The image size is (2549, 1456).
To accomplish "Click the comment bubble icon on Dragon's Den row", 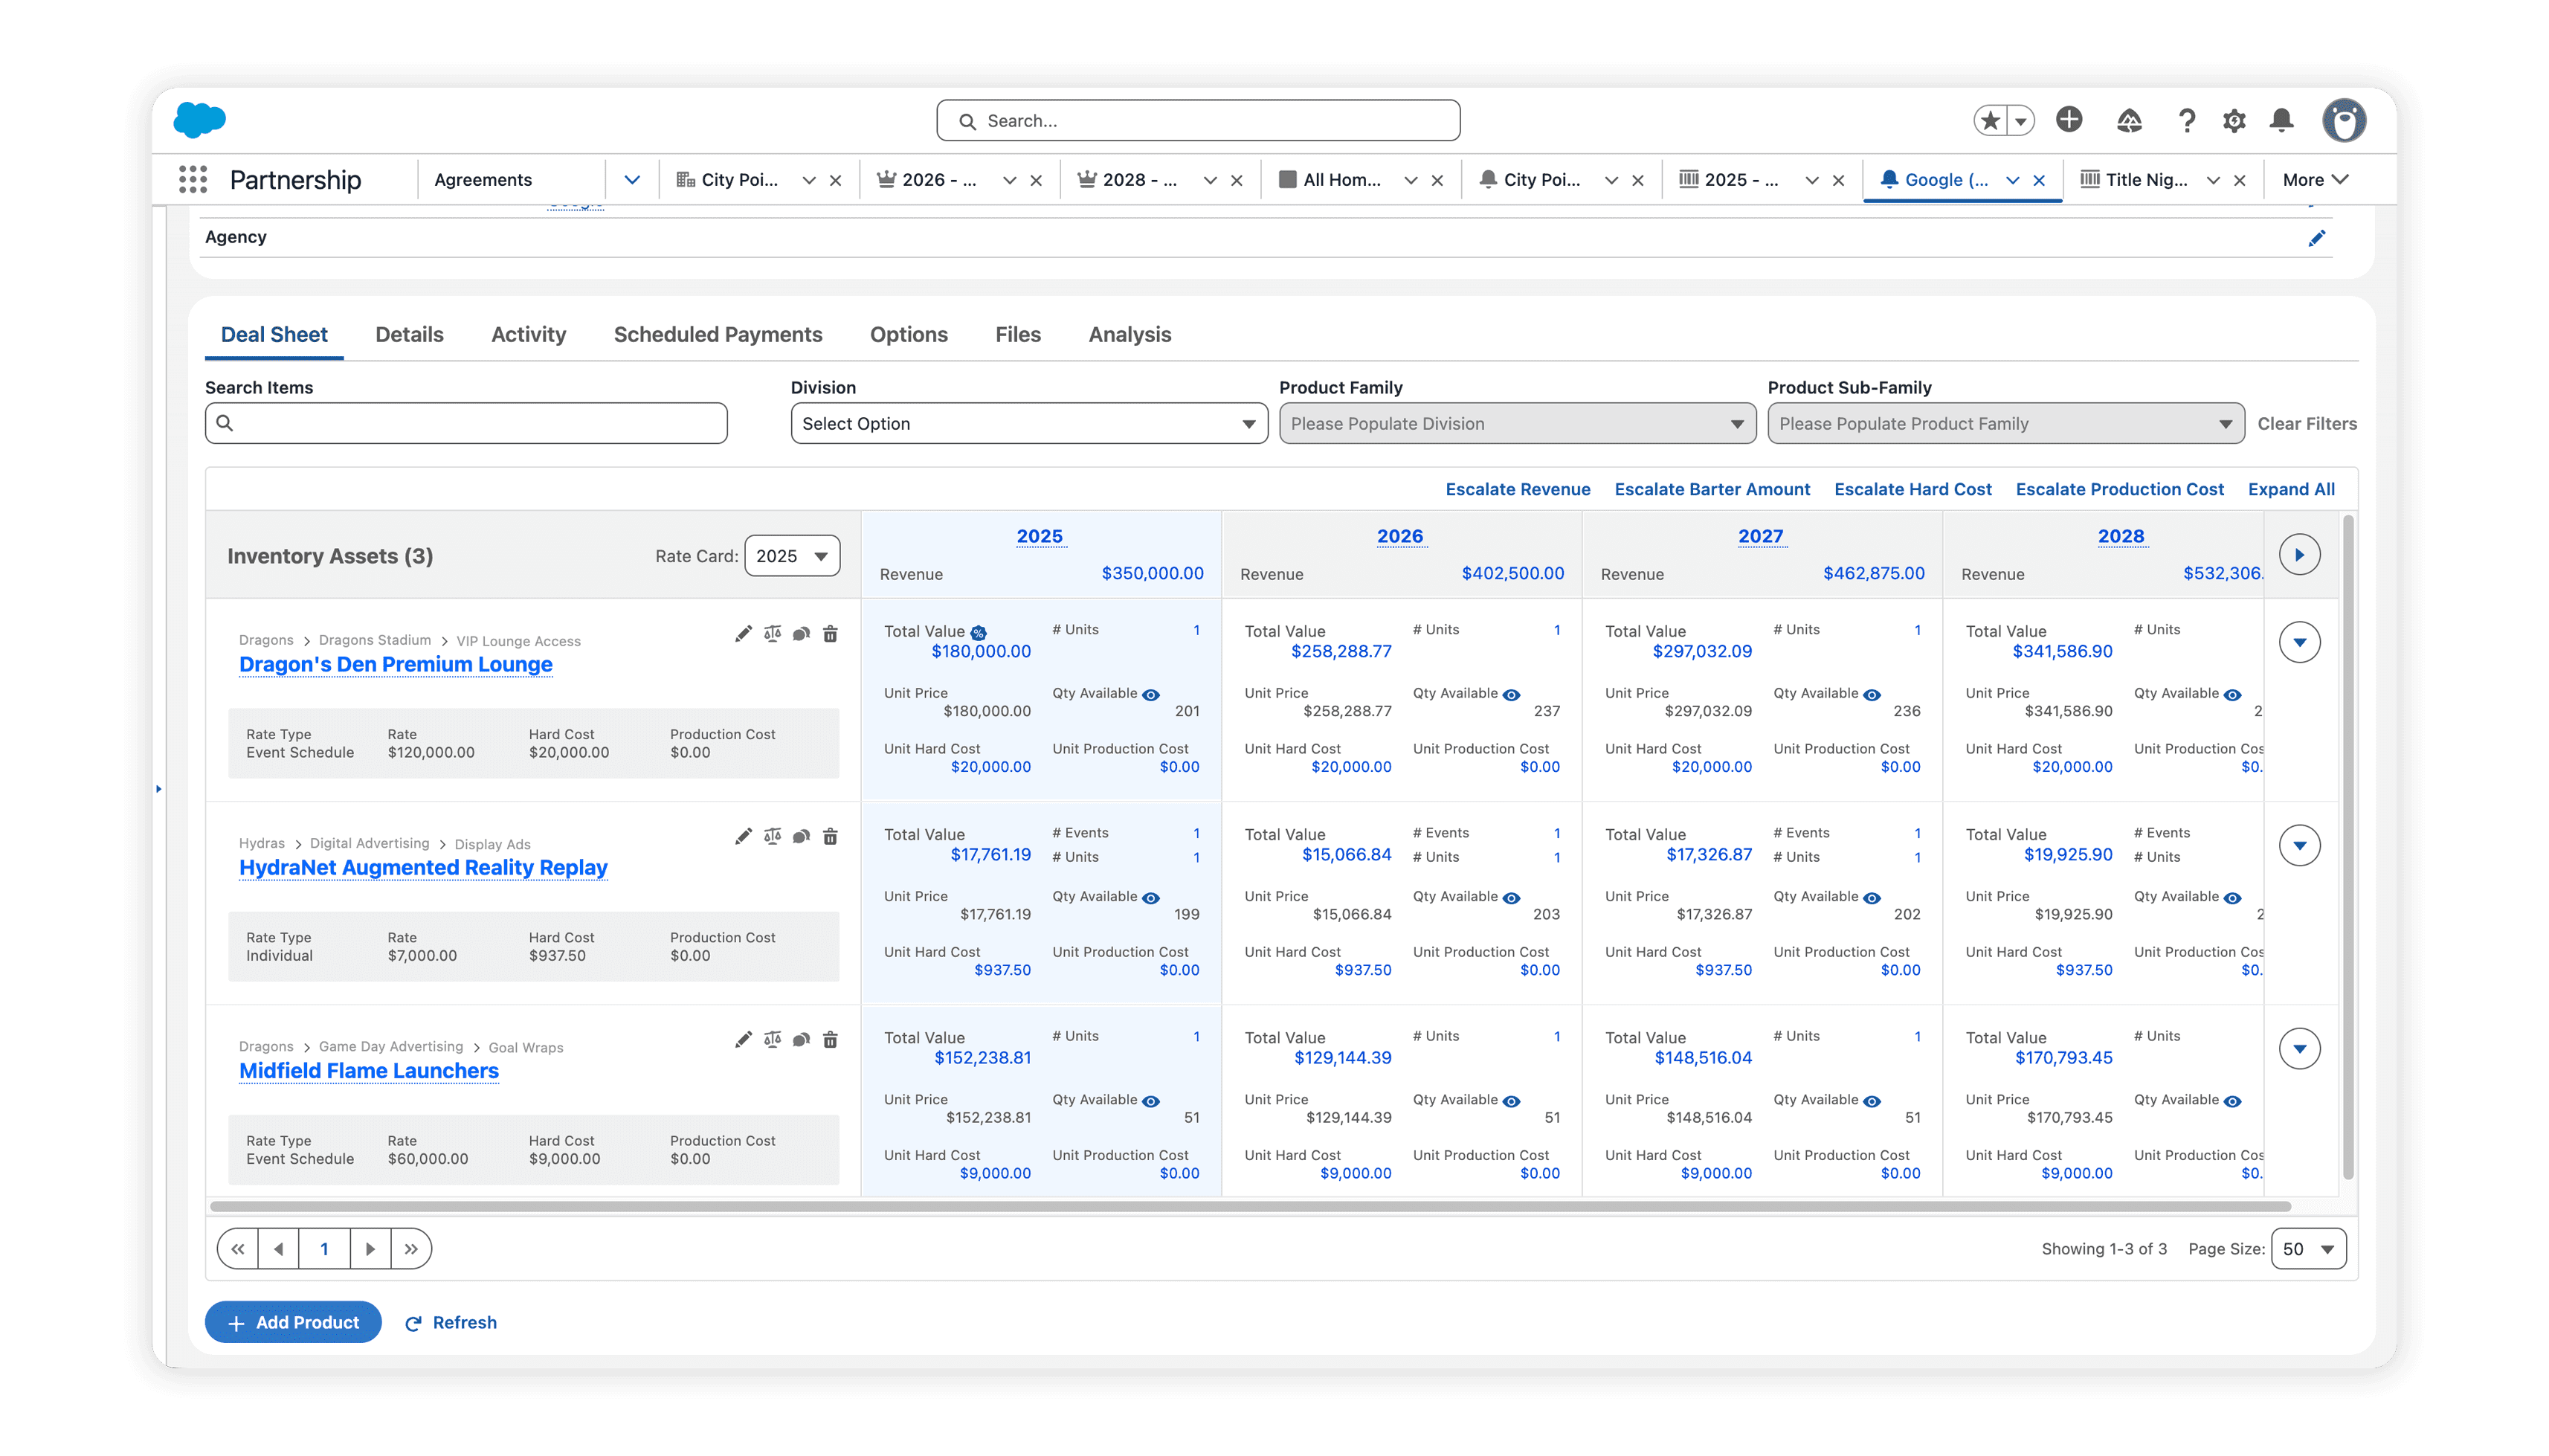I will click(801, 634).
